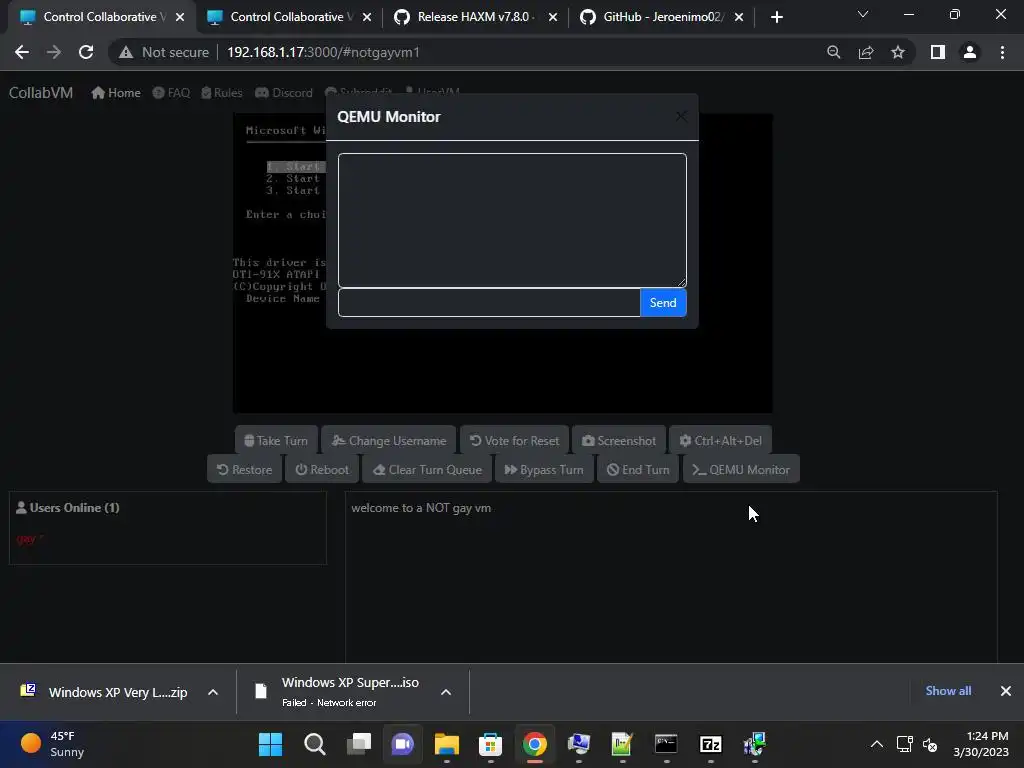The width and height of the screenshot is (1024, 768).
Task: Open the Discord link
Action: click(x=283, y=93)
